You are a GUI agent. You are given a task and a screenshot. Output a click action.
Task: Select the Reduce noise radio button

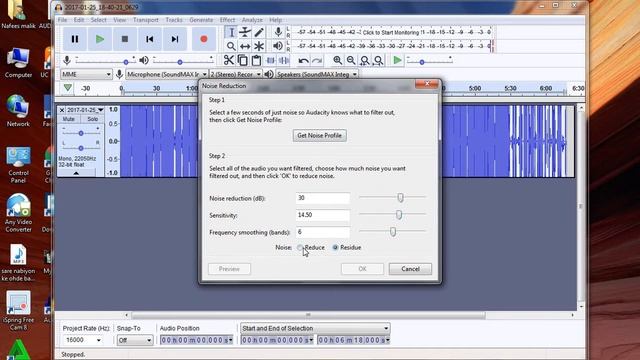(x=300, y=248)
